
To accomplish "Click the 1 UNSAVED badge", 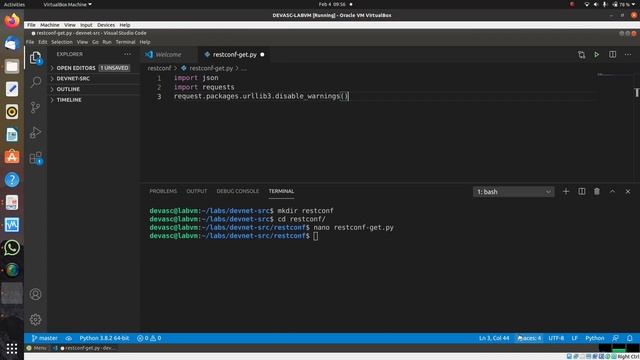I will 114,68.
